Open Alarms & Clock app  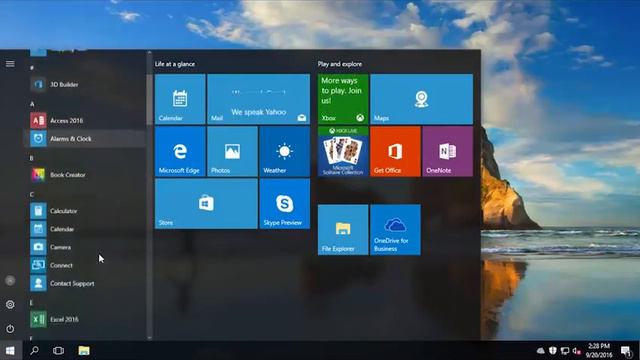[85, 139]
